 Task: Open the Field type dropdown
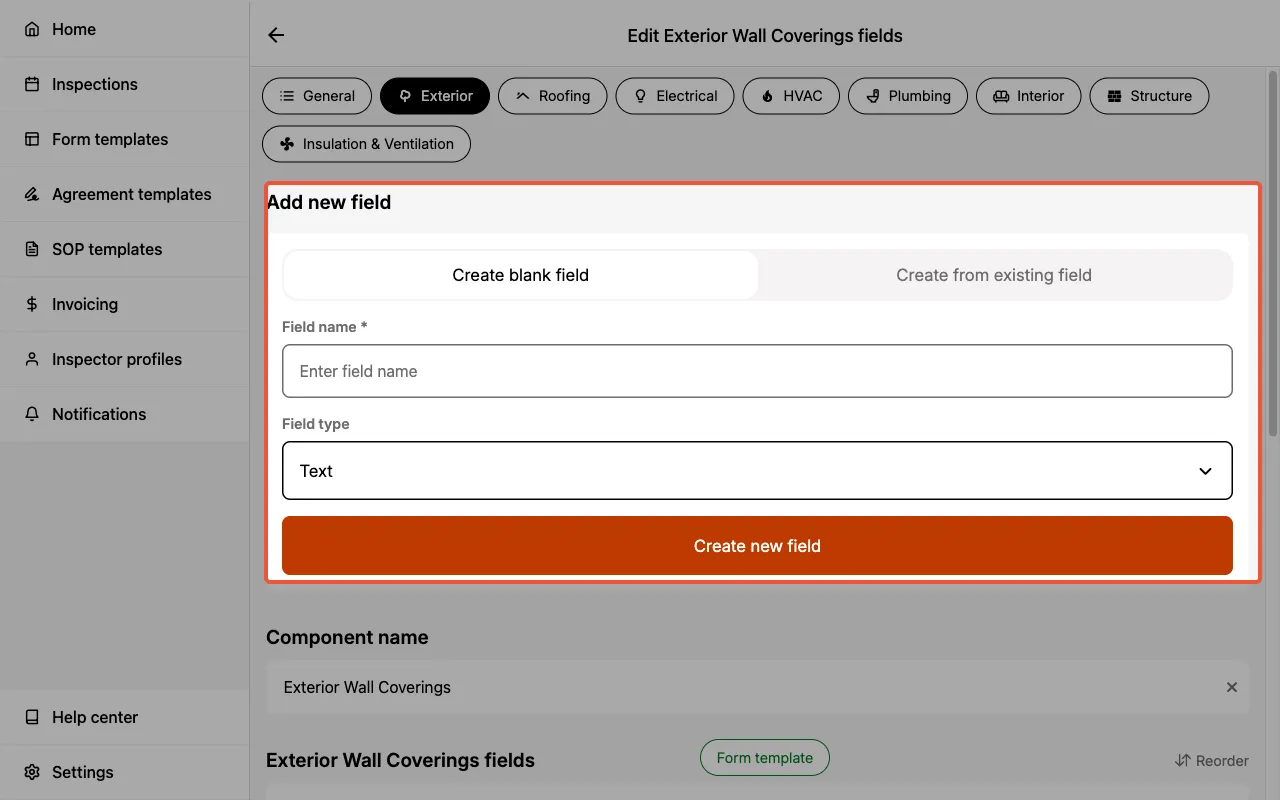(757, 470)
